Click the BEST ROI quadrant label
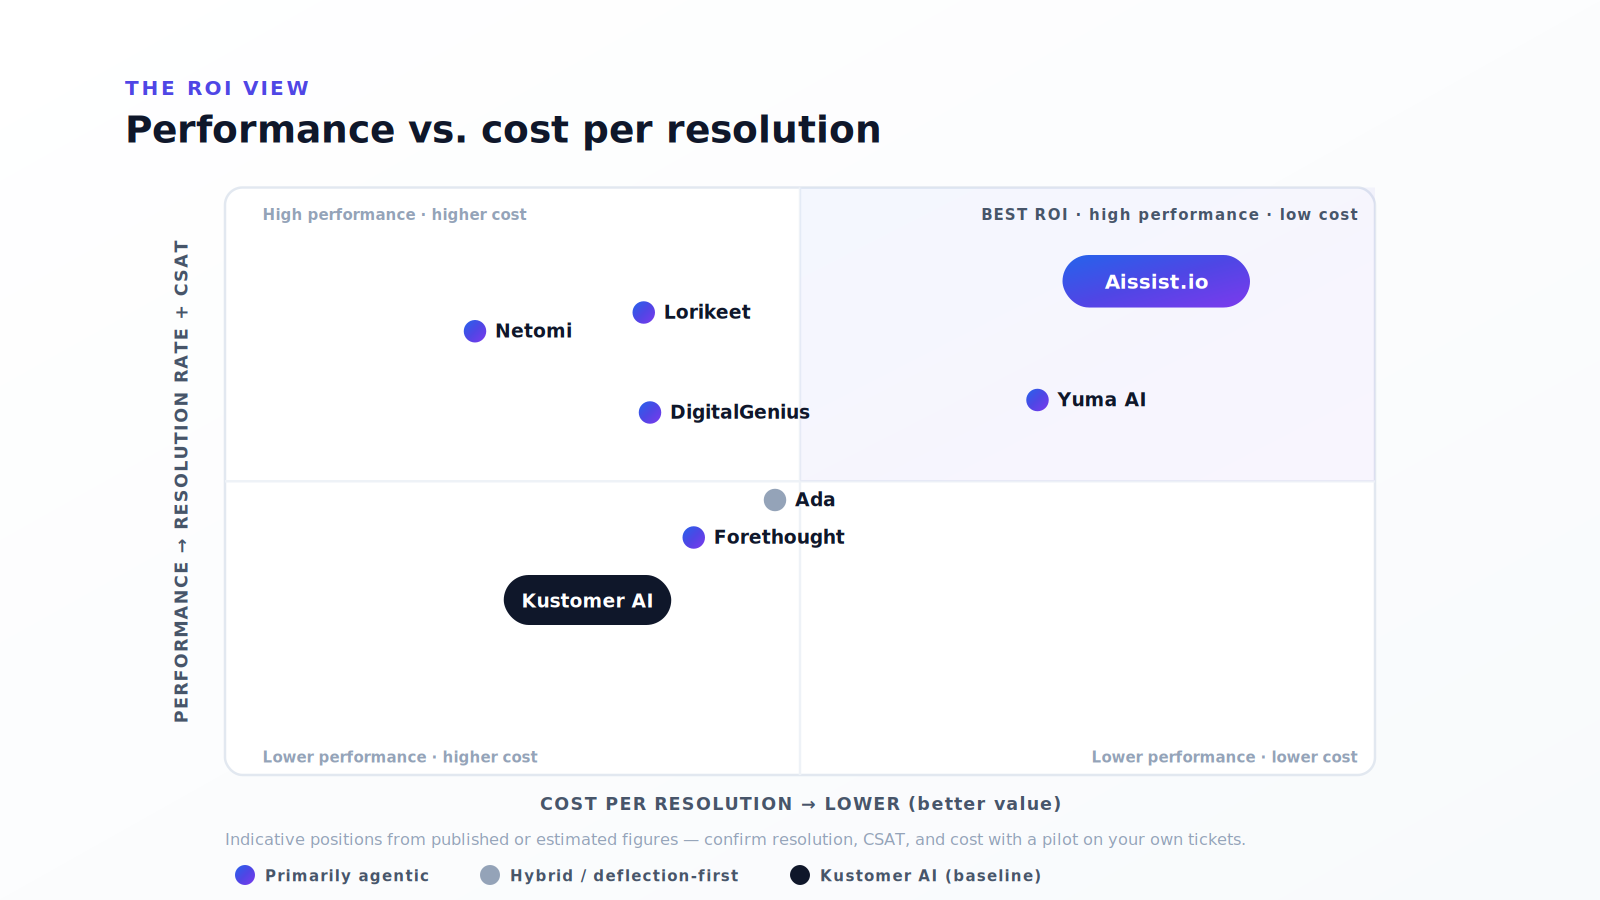The height and width of the screenshot is (900, 1600). (x=1169, y=214)
